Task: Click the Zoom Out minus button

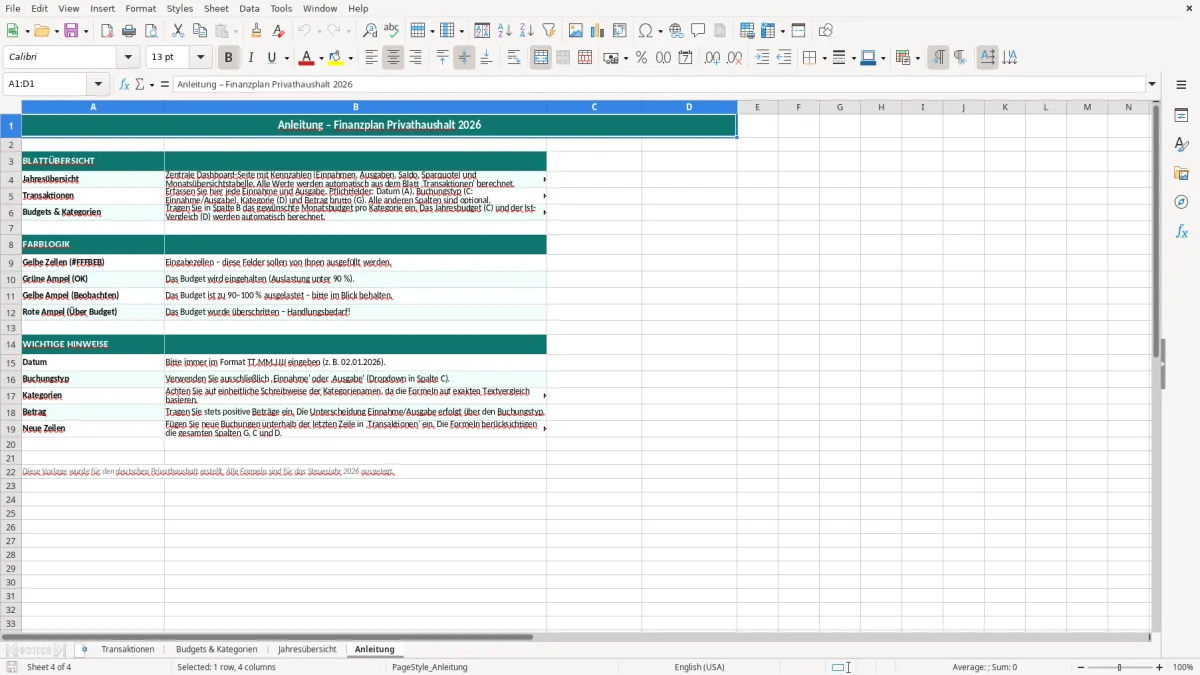Action: [x=1081, y=667]
